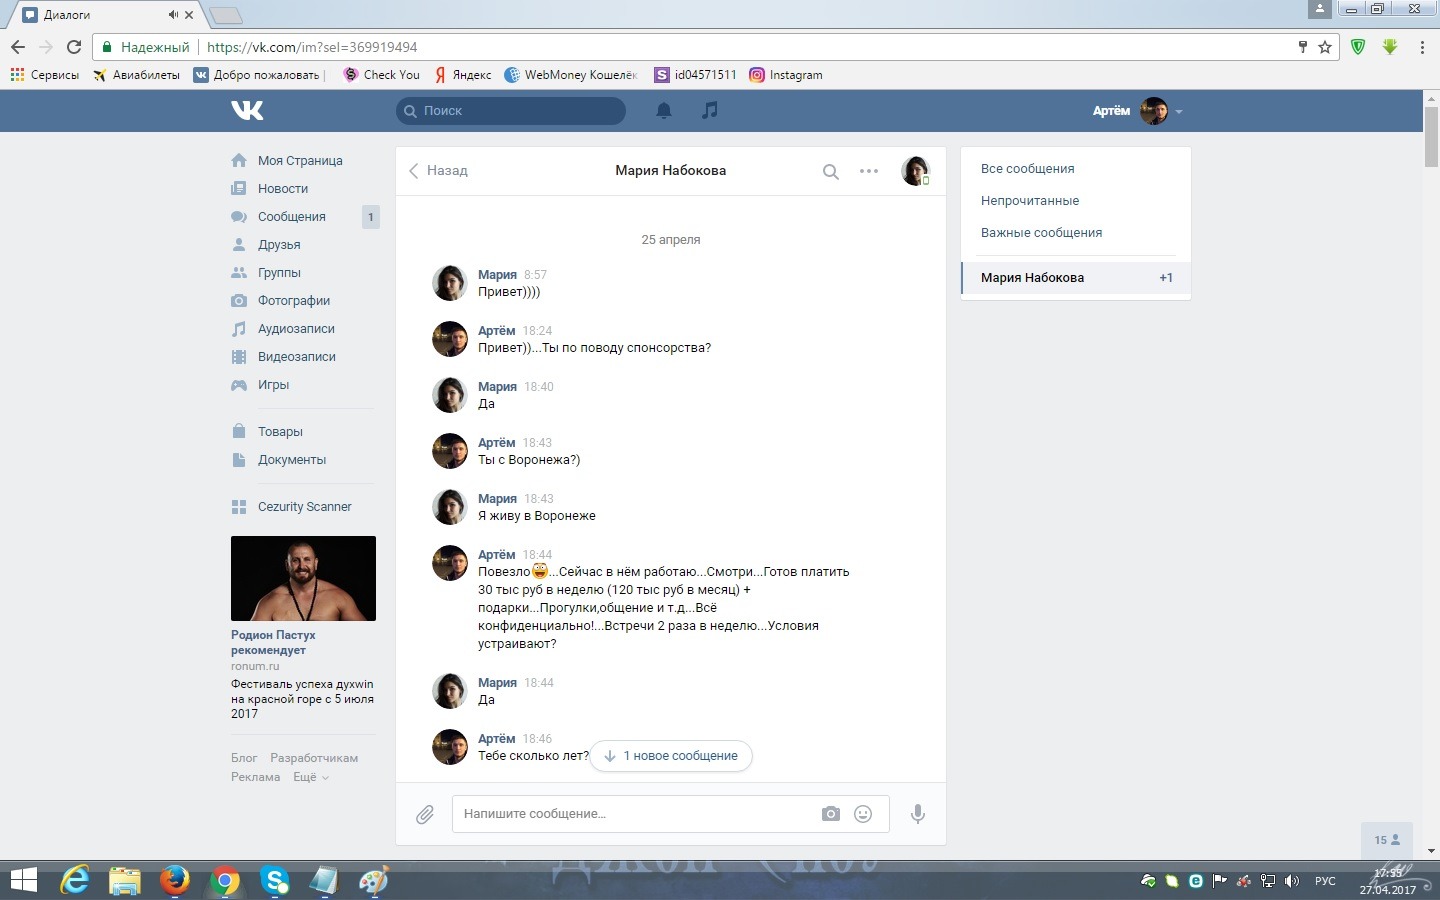Click Назад to return to dialogs
Image resolution: width=1440 pixels, height=900 pixels.
(x=438, y=171)
